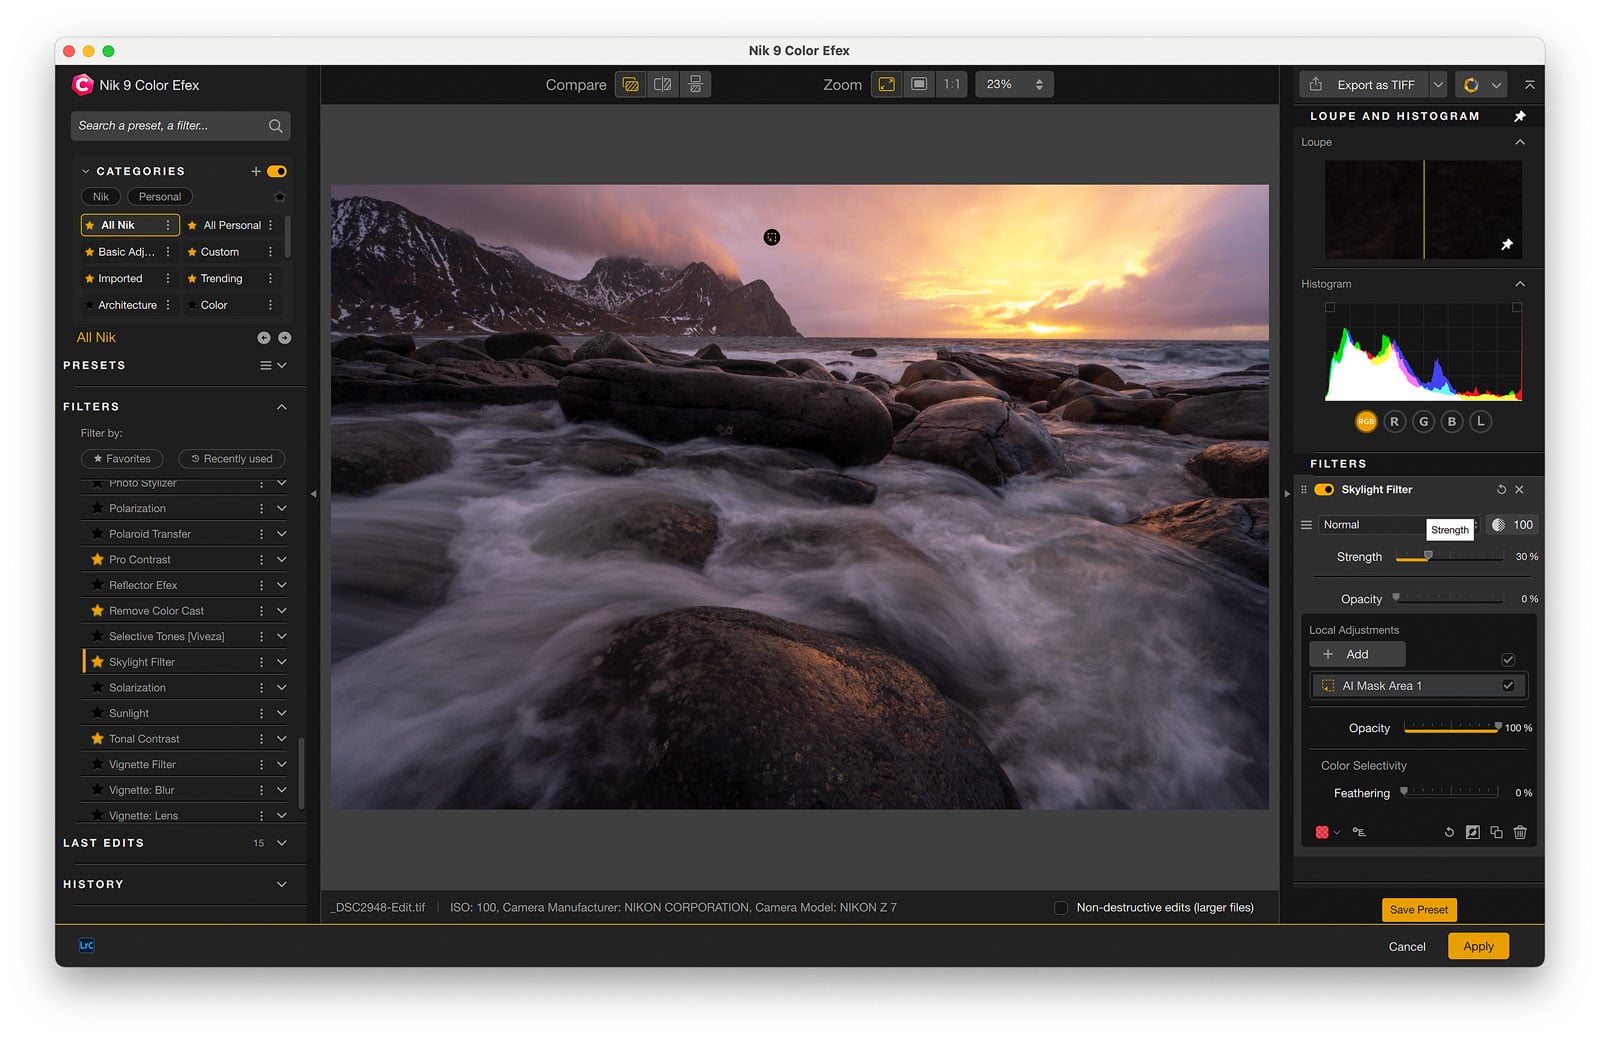Delete the AI Mask Area 1 adjustment
The image size is (1600, 1040).
1520,832
